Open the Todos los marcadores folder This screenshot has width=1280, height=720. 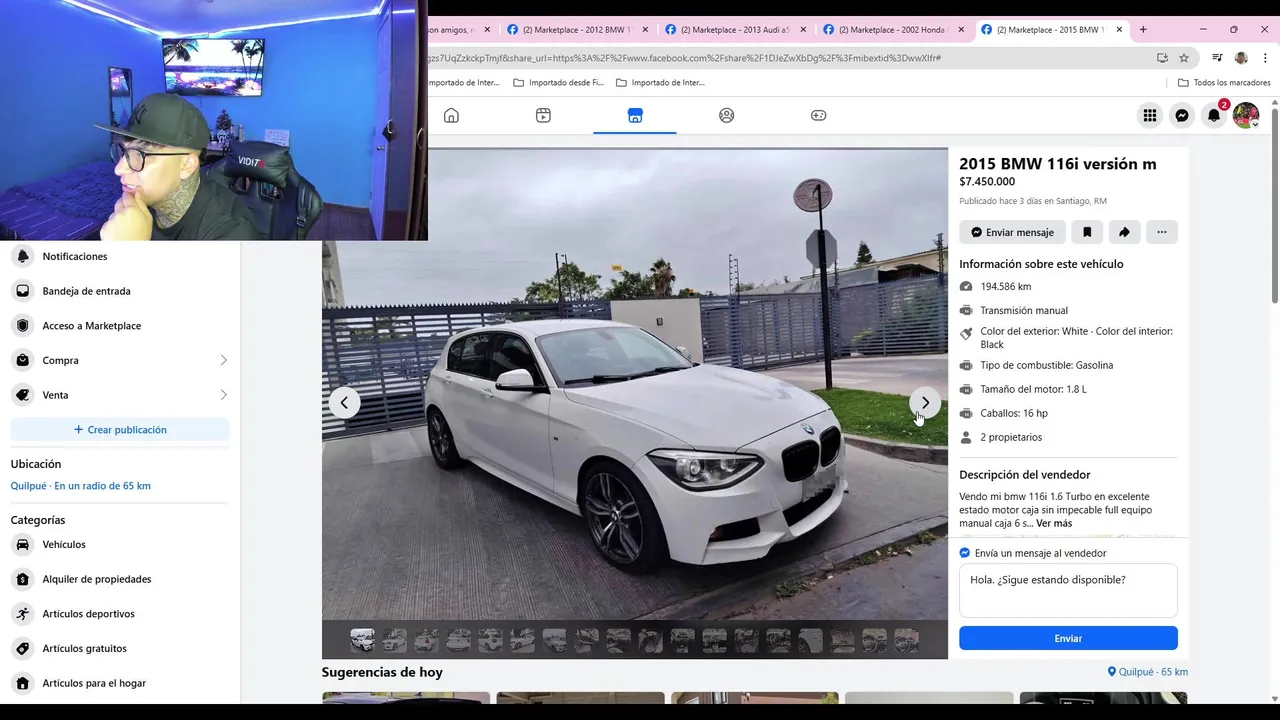tap(1224, 82)
